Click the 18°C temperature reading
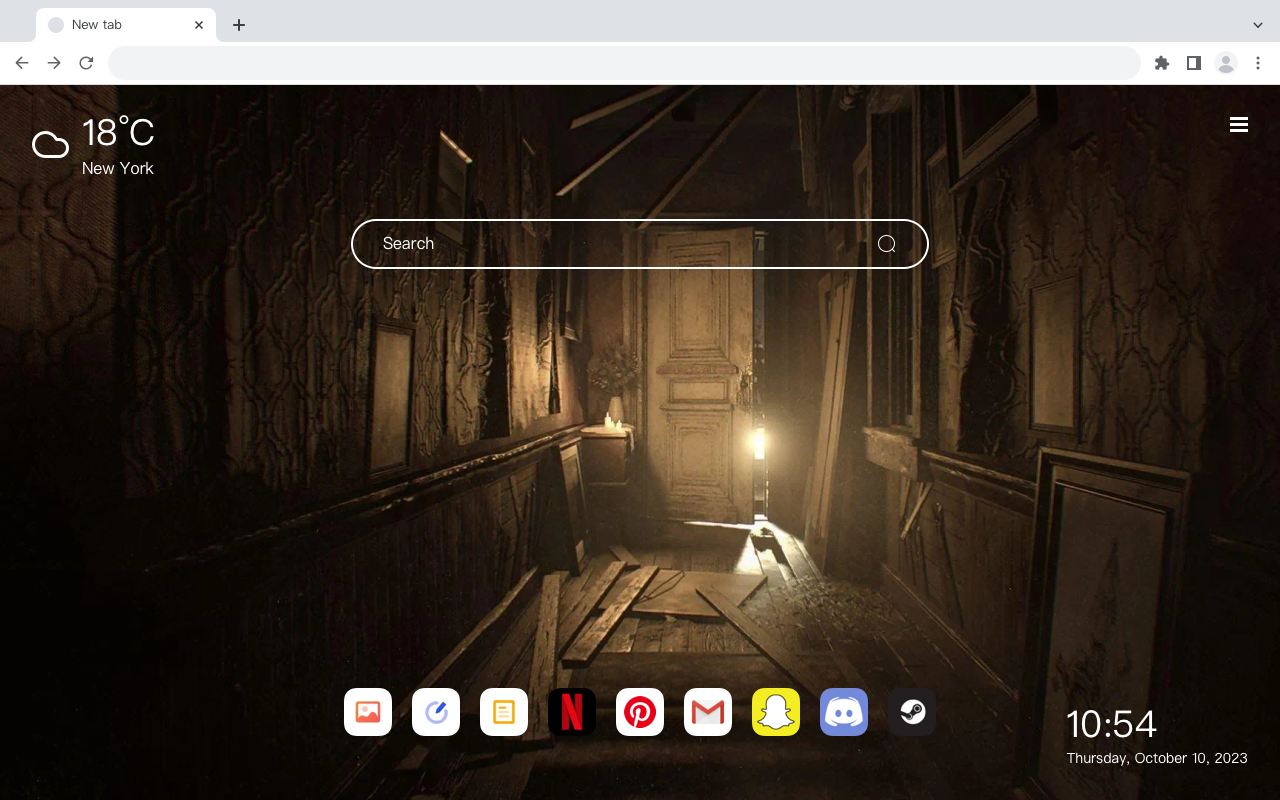The width and height of the screenshot is (1280, 800). [x=118, y=133]
